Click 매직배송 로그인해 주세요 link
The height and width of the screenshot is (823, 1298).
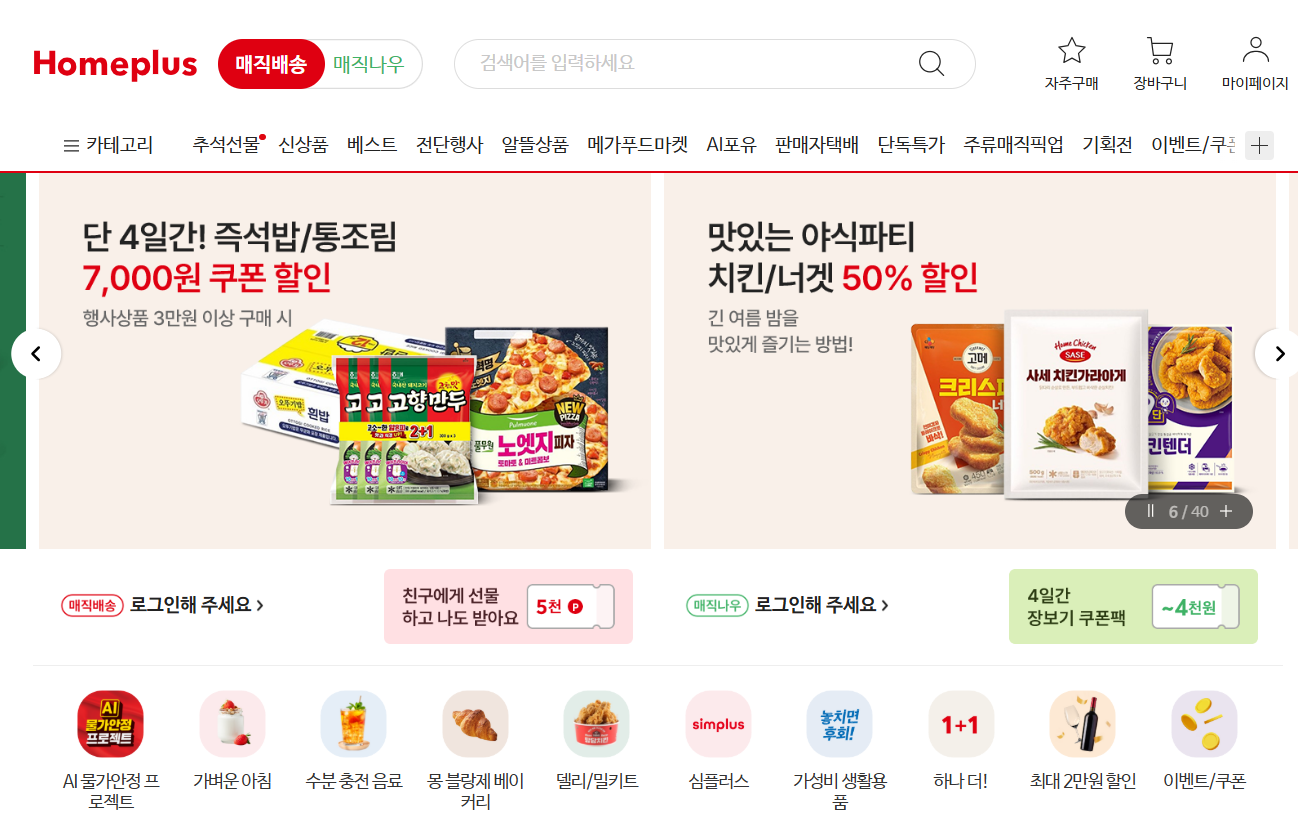162,605
